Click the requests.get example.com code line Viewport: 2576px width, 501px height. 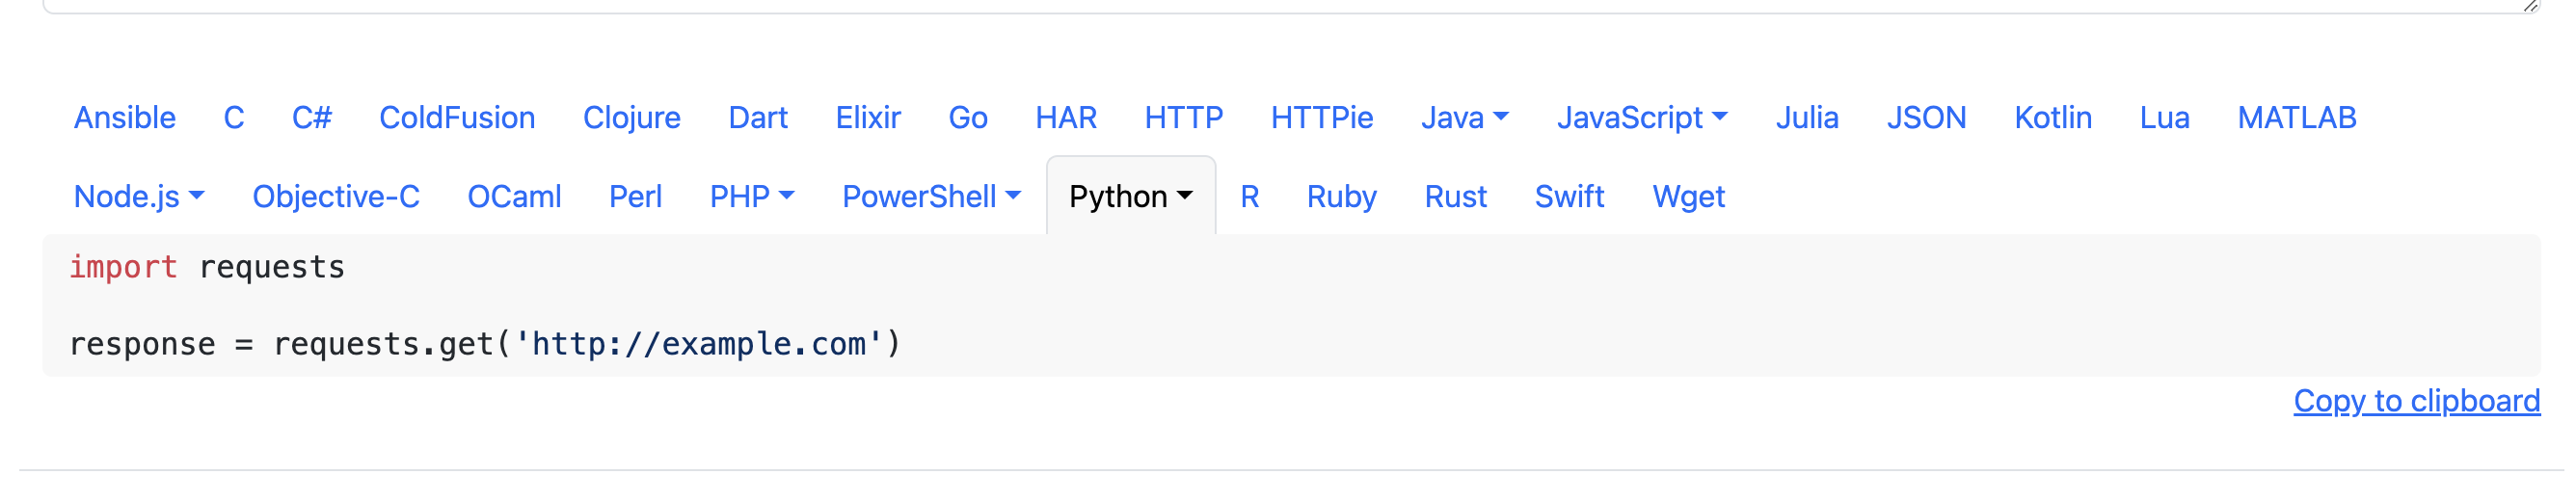click(x=485, y=344)
